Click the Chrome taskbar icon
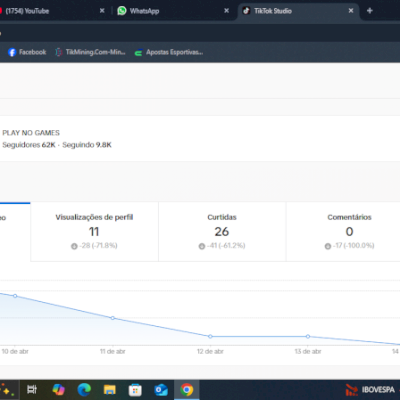Viewport: 400px width, 400px height. (x=187, y=389)
